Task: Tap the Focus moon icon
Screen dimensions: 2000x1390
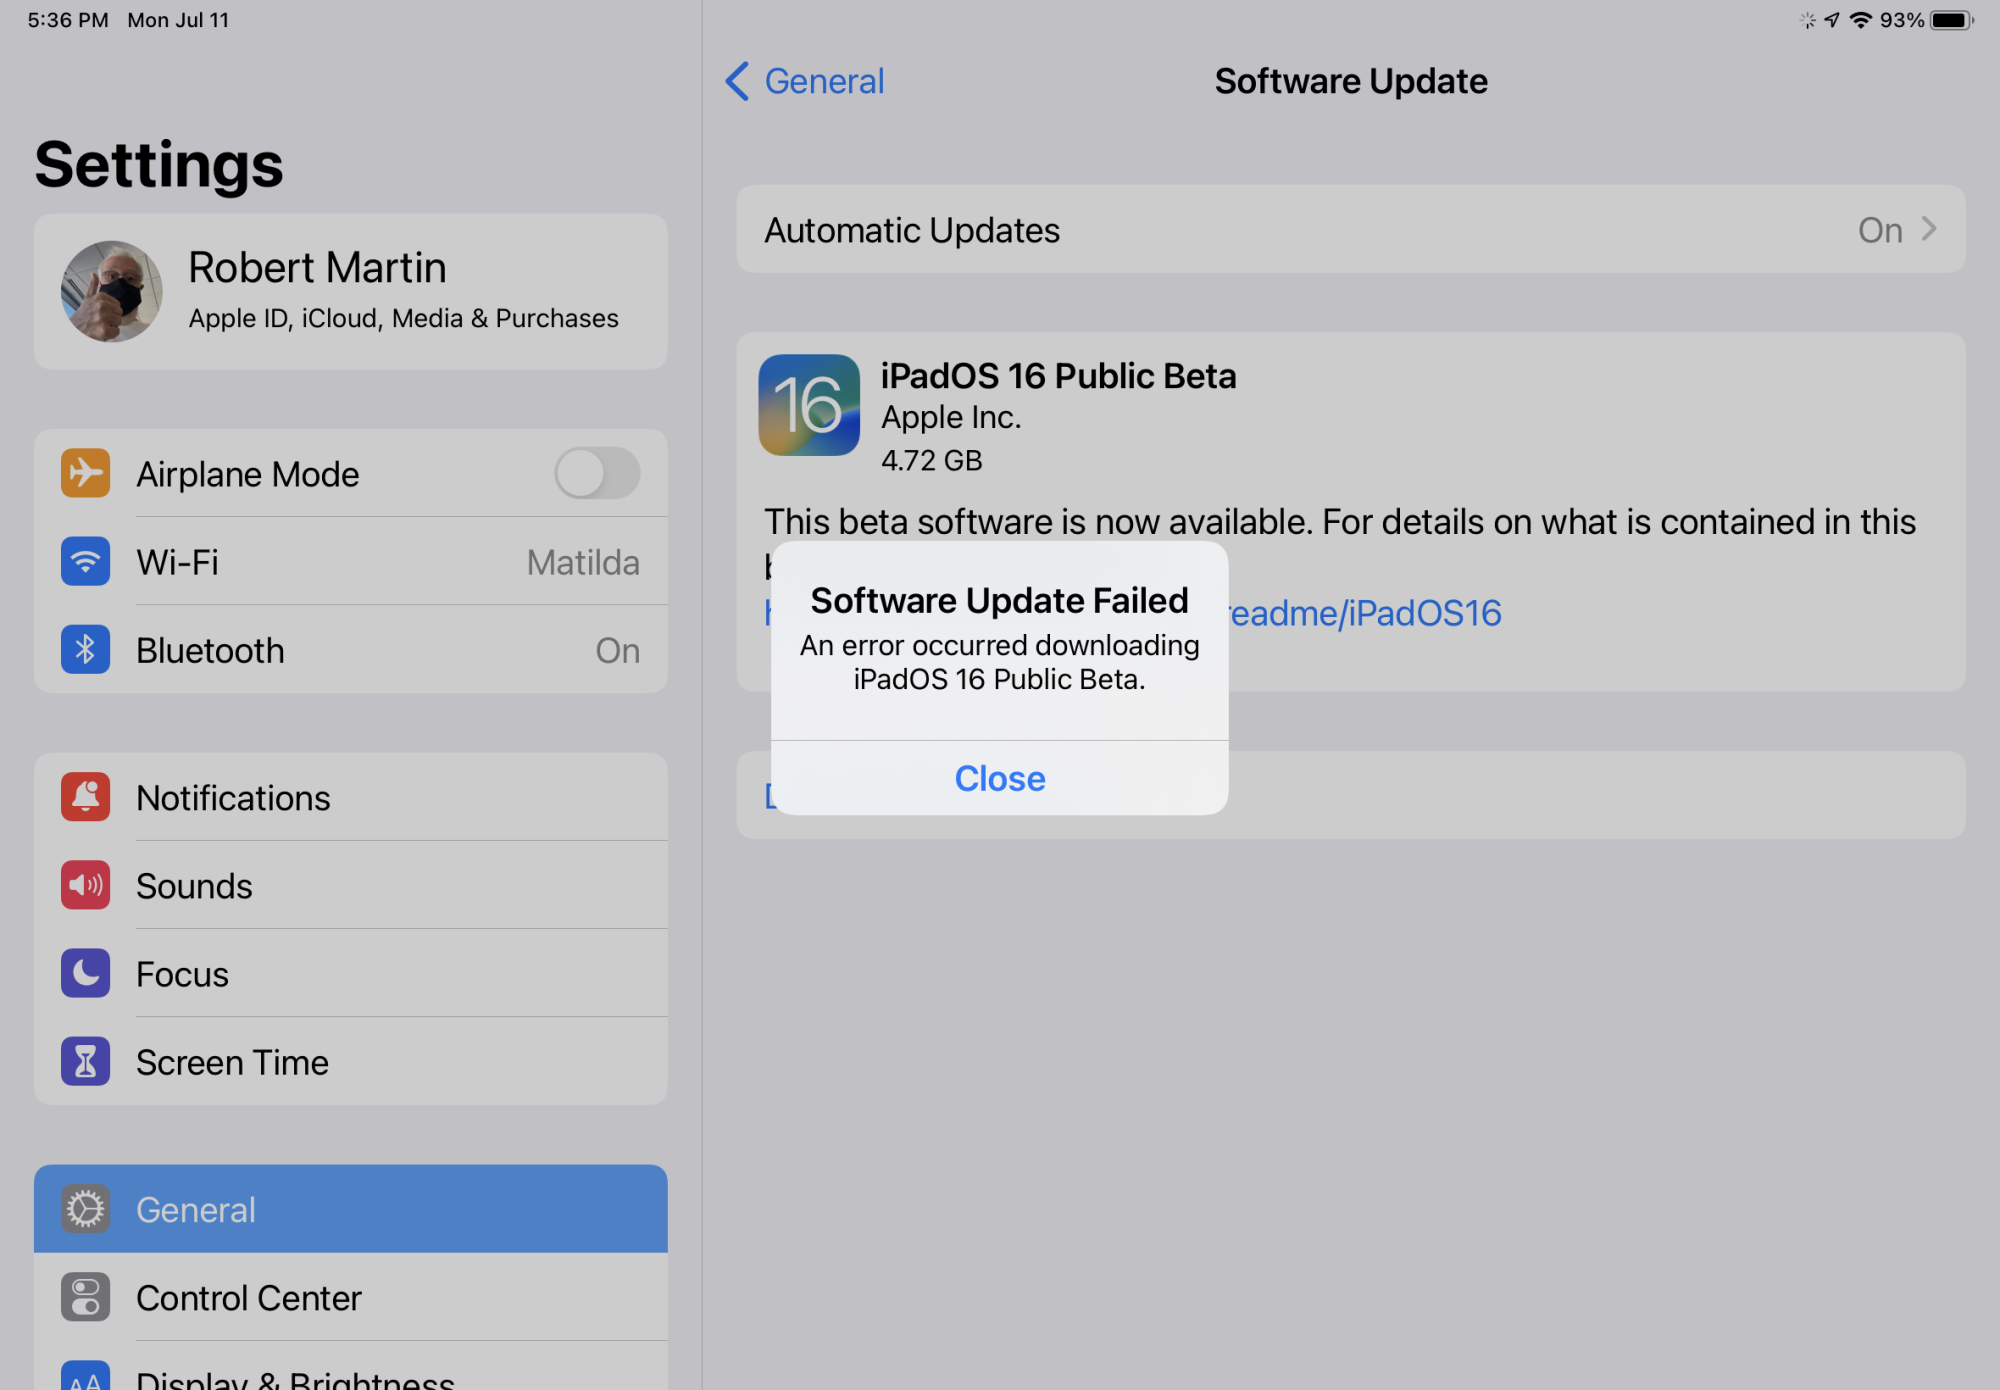Action: click(85, 973)
